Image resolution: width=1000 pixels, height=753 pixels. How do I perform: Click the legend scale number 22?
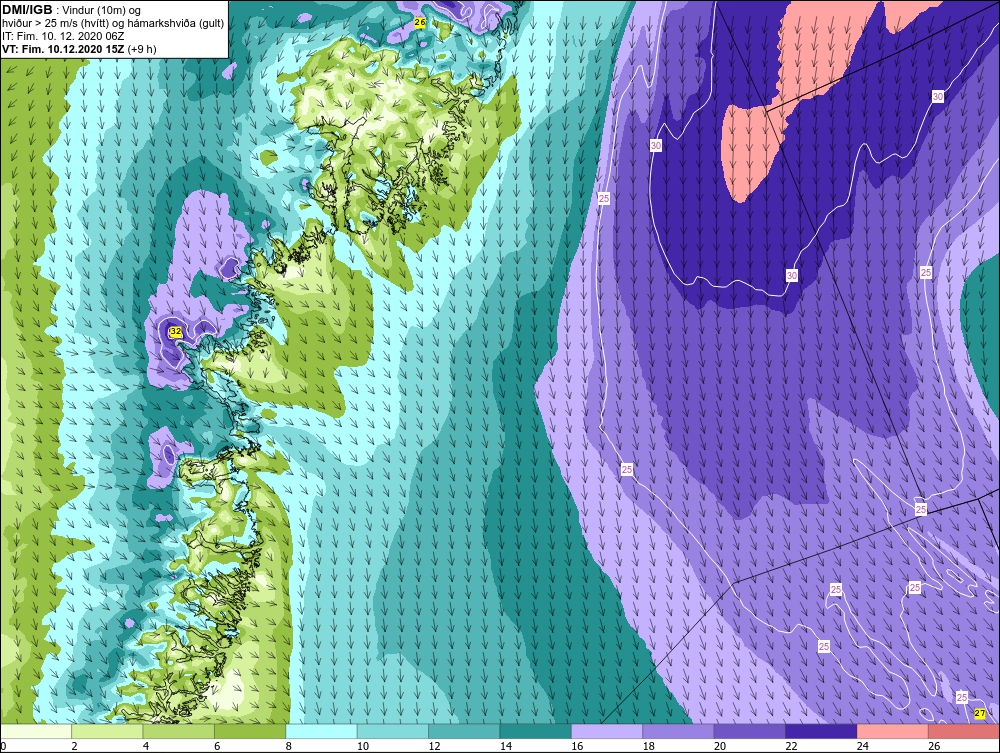pos(791,746)
